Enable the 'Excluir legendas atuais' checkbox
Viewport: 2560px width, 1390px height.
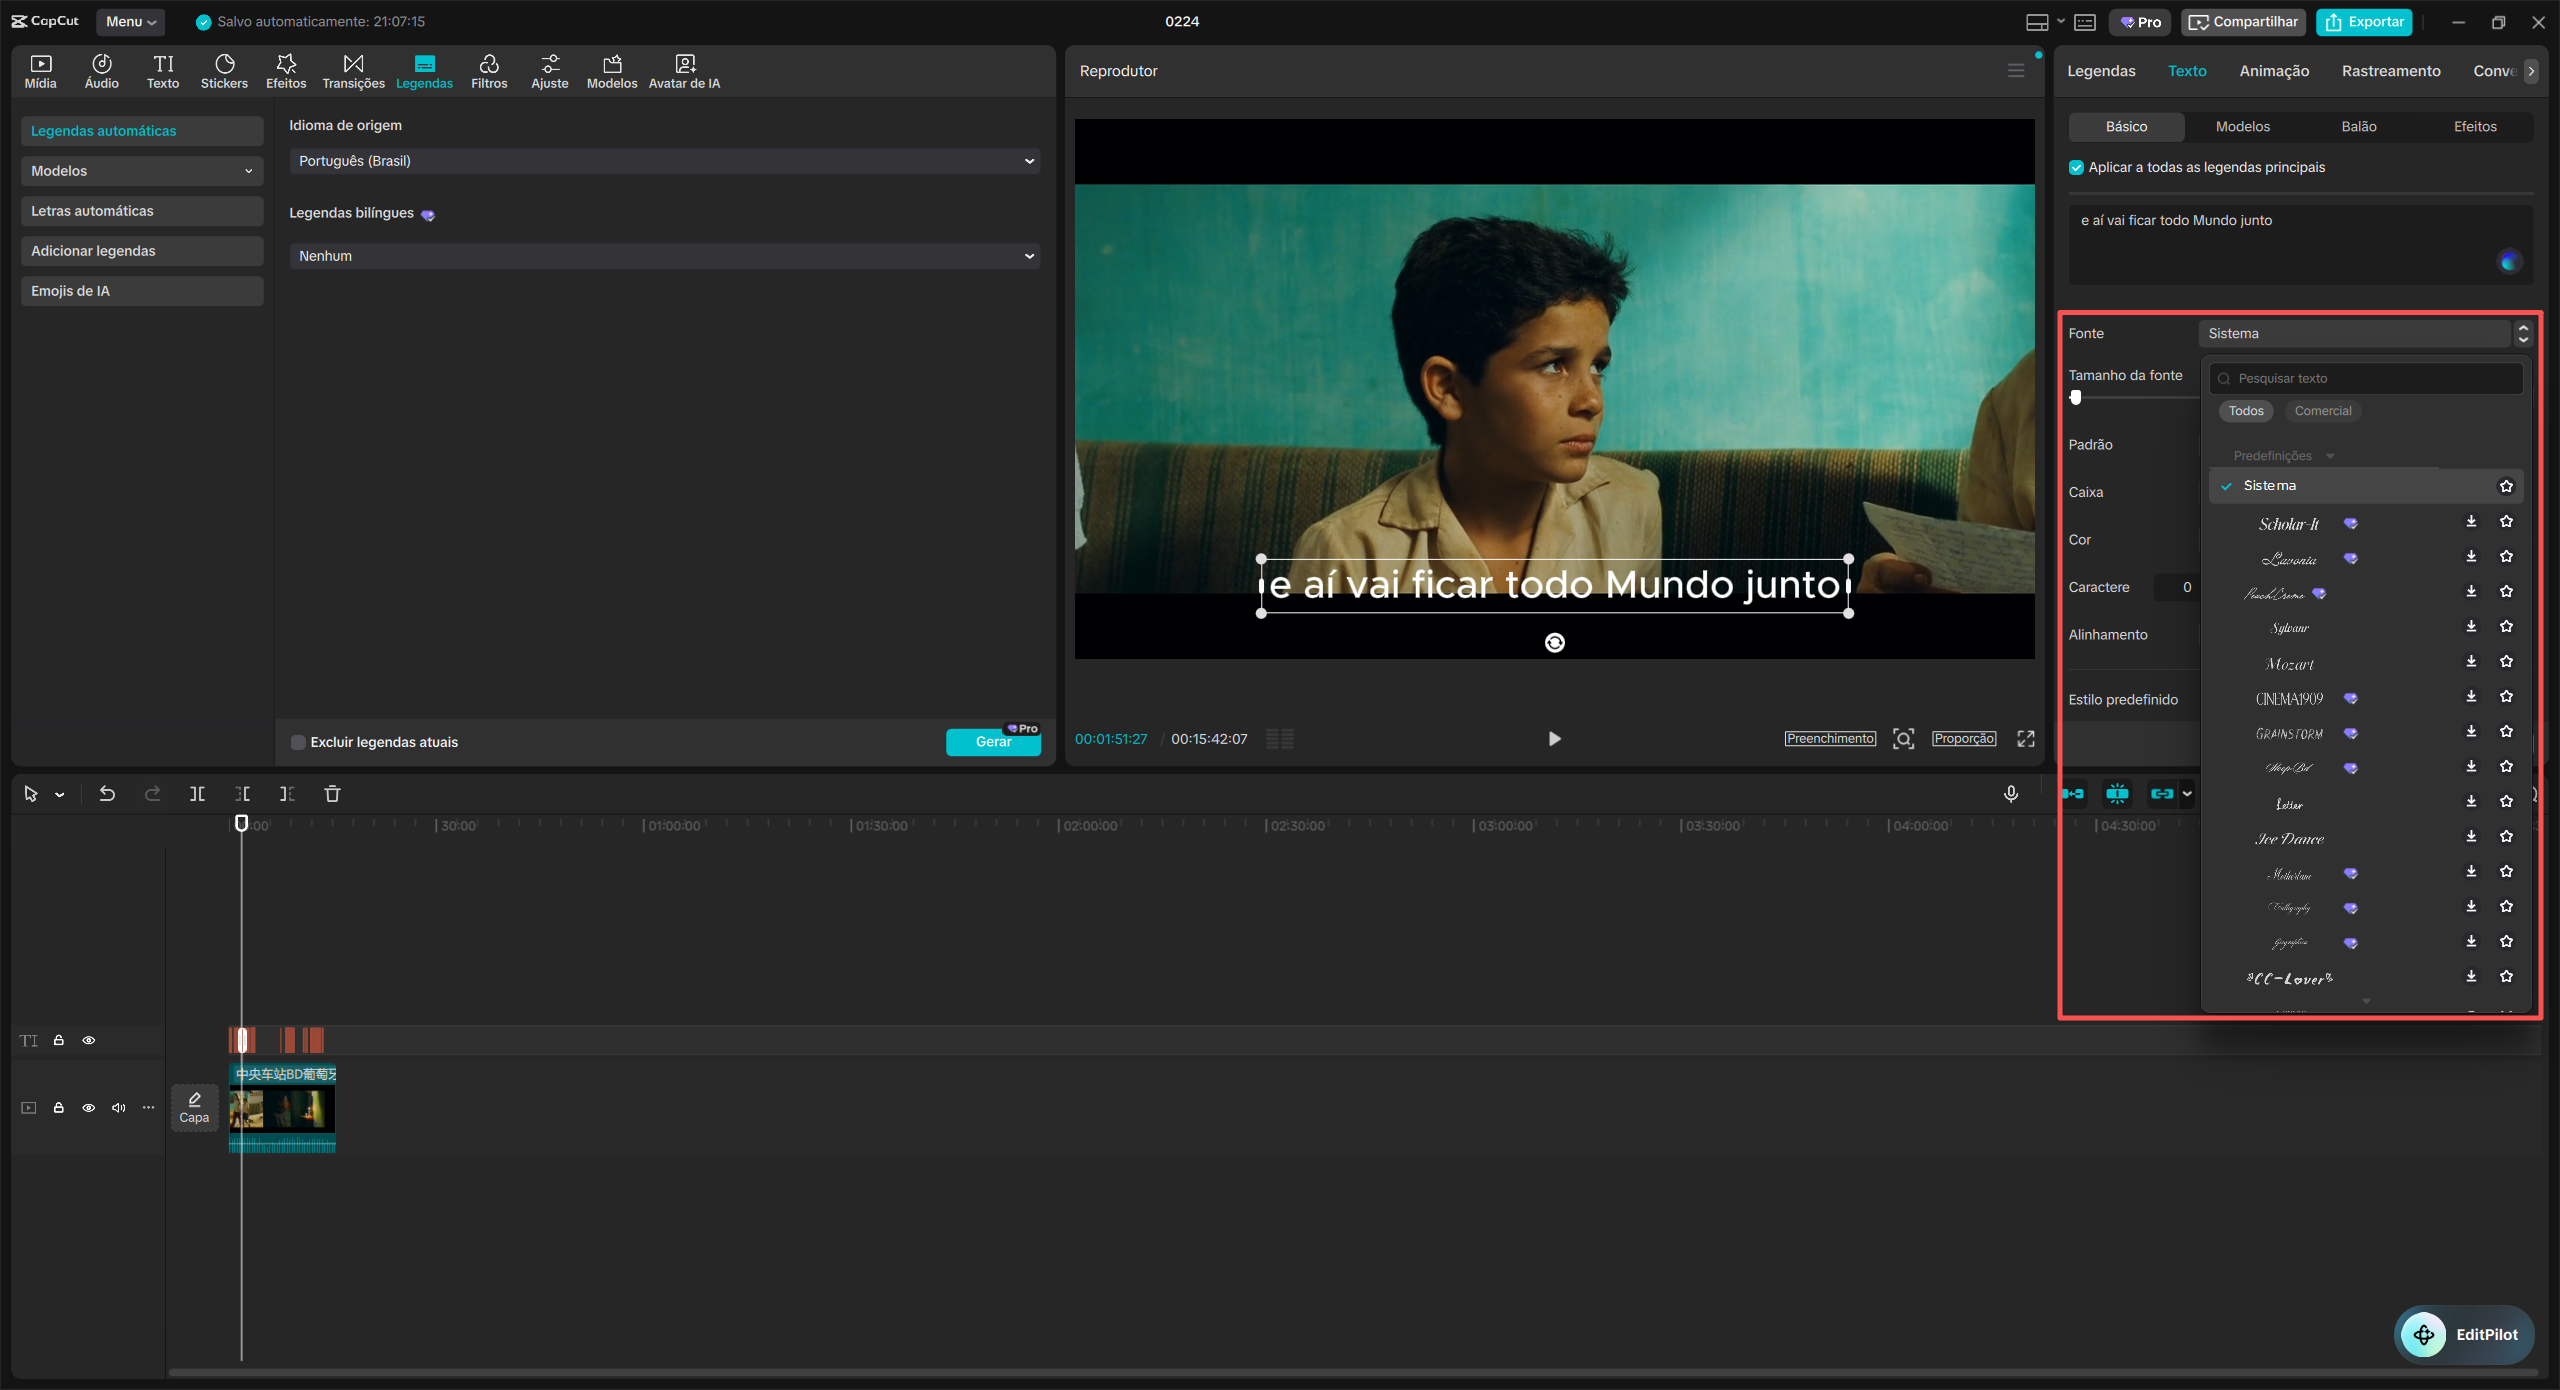297,742
